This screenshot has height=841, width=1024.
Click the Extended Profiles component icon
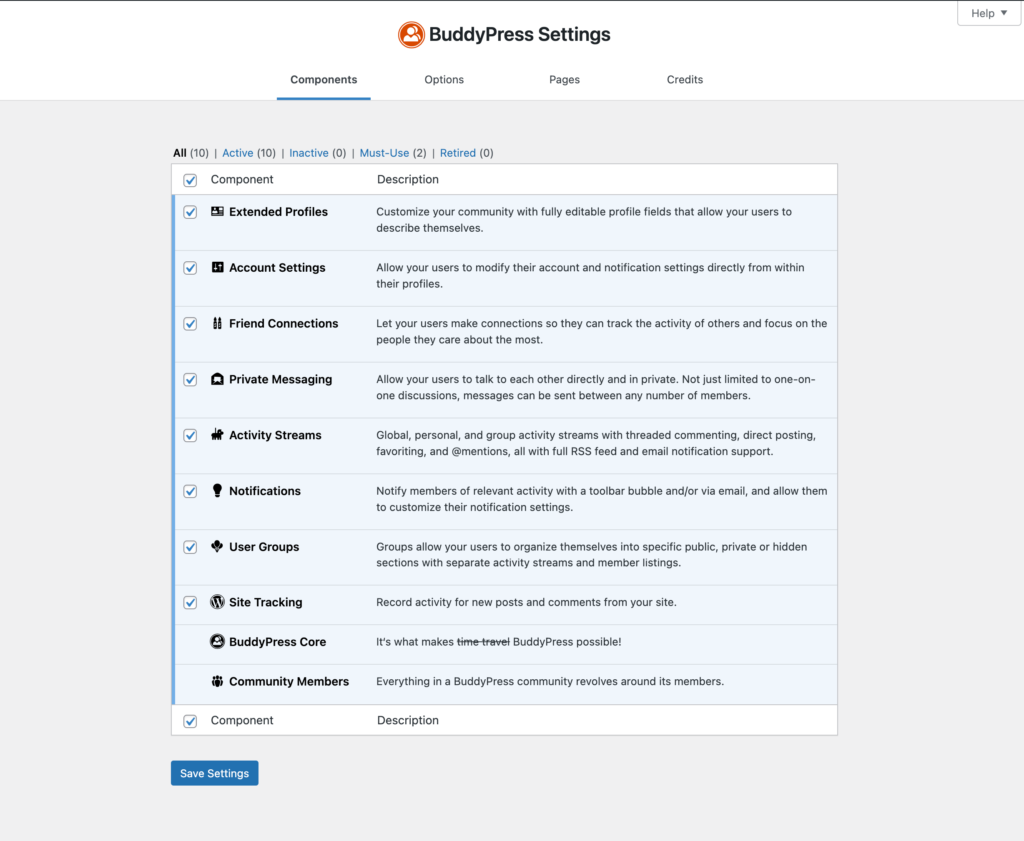tap(217, 212)
